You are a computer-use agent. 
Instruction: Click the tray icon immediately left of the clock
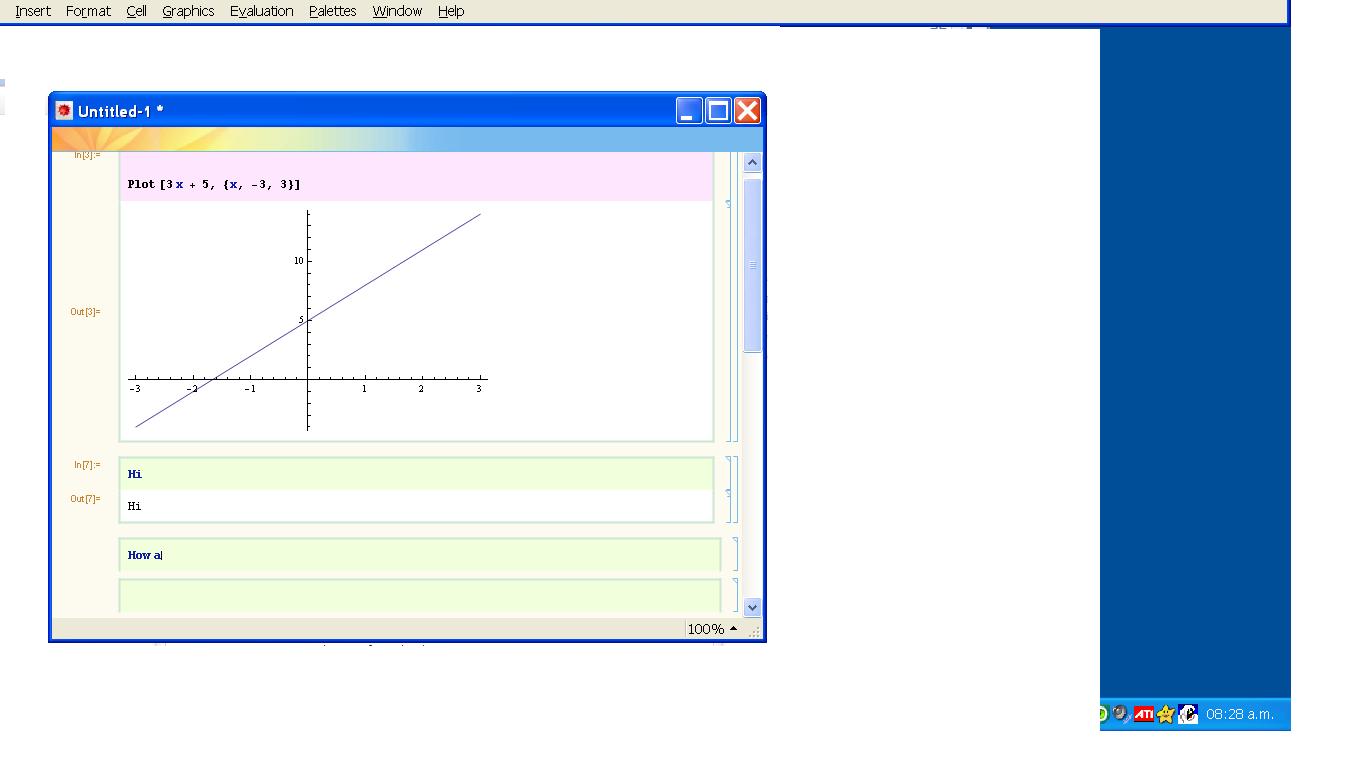(1188, 713)
